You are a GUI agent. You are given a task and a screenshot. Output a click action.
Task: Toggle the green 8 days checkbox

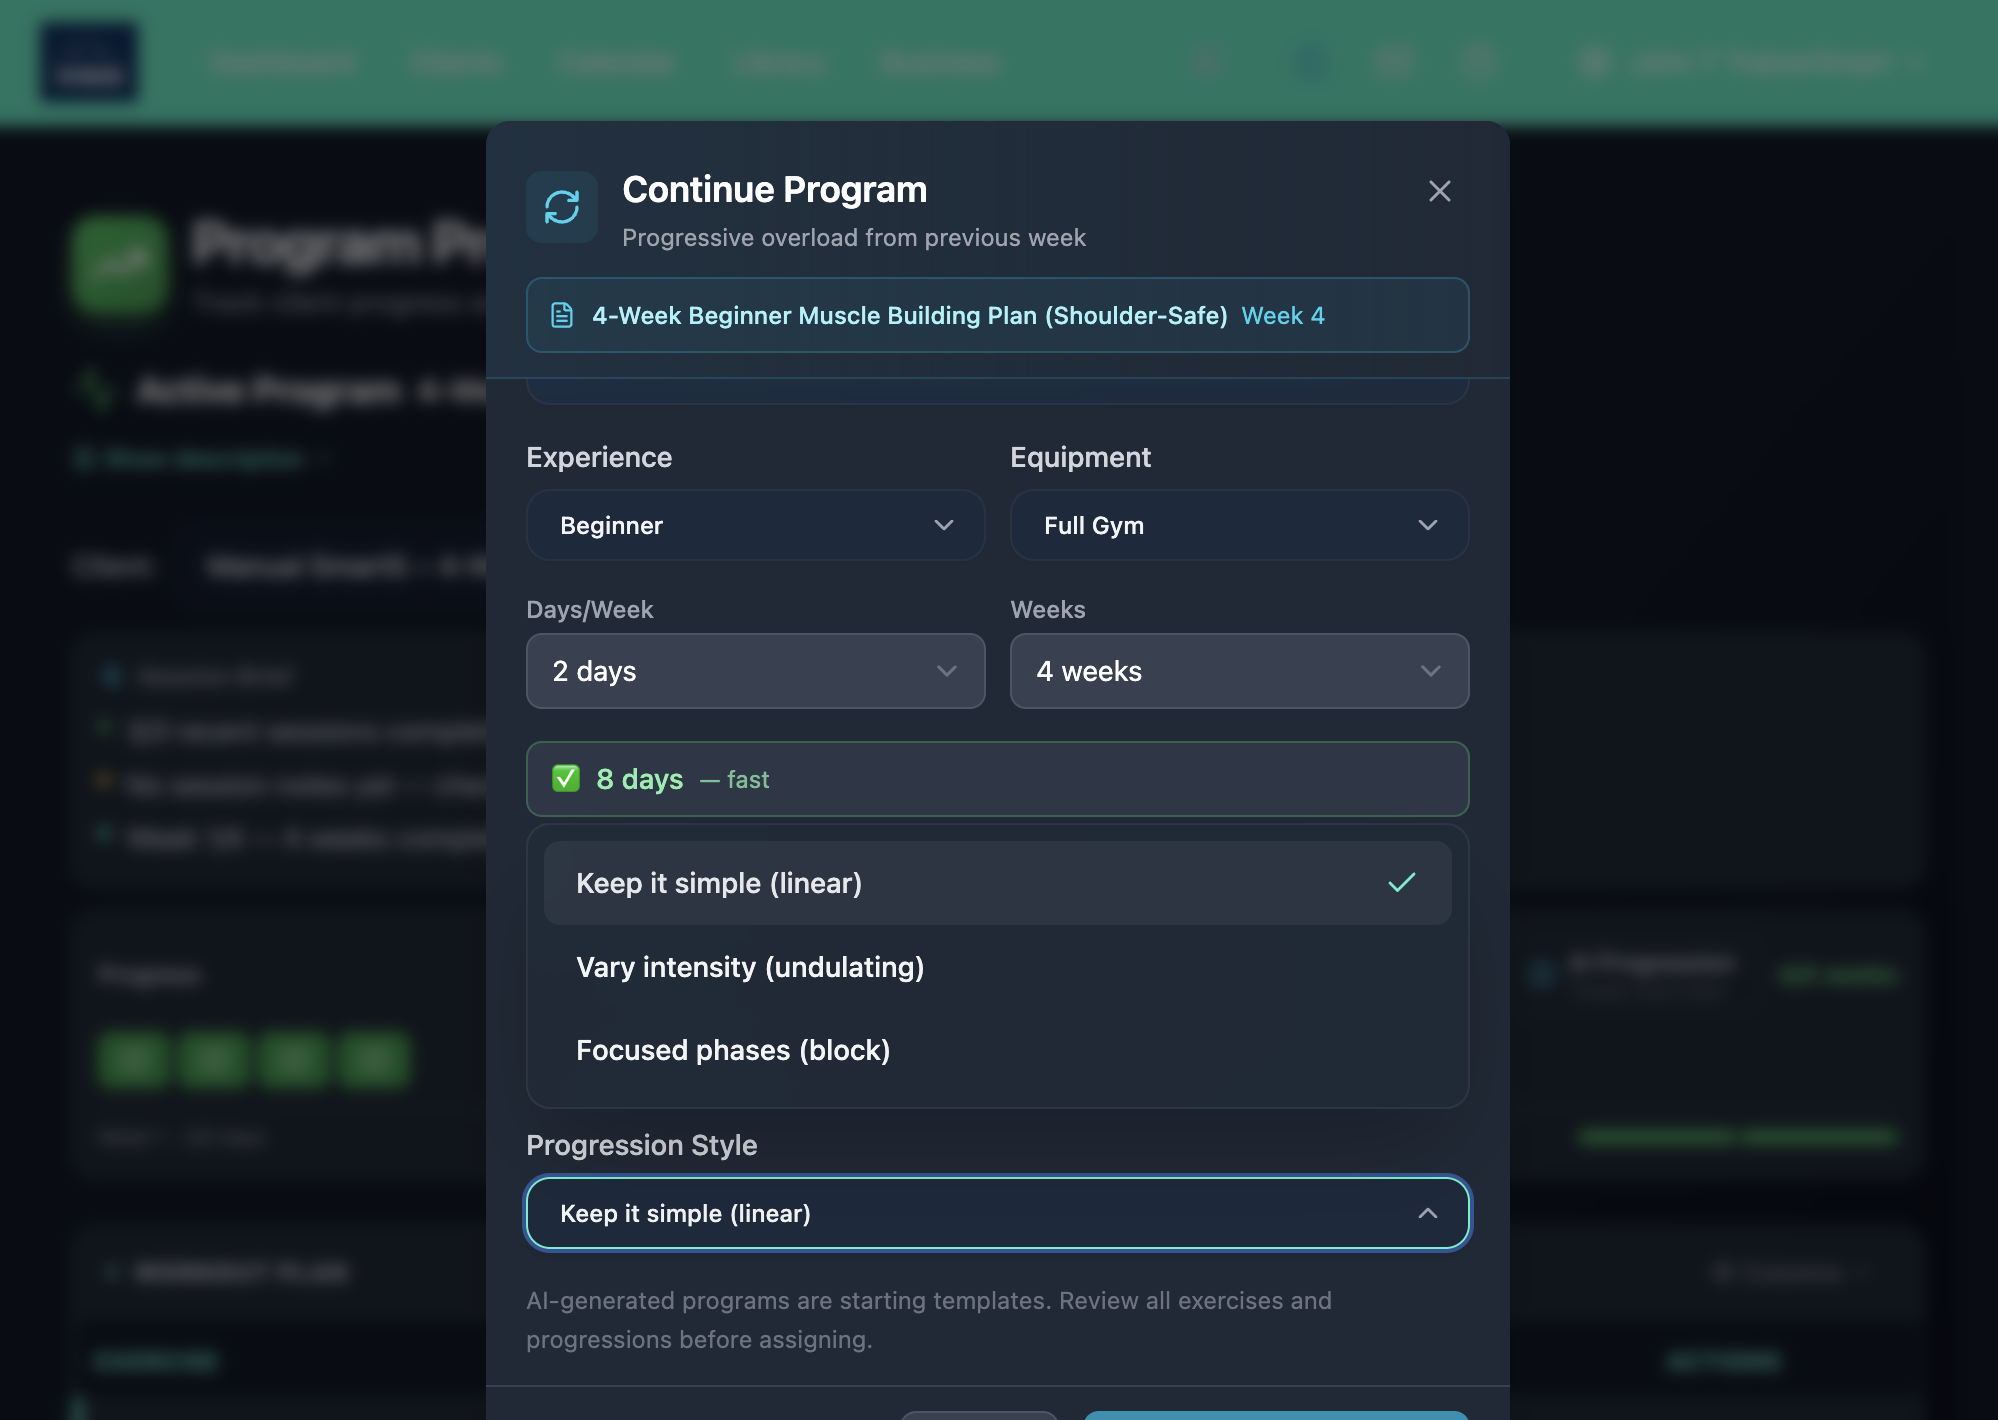tap(567, 779)
